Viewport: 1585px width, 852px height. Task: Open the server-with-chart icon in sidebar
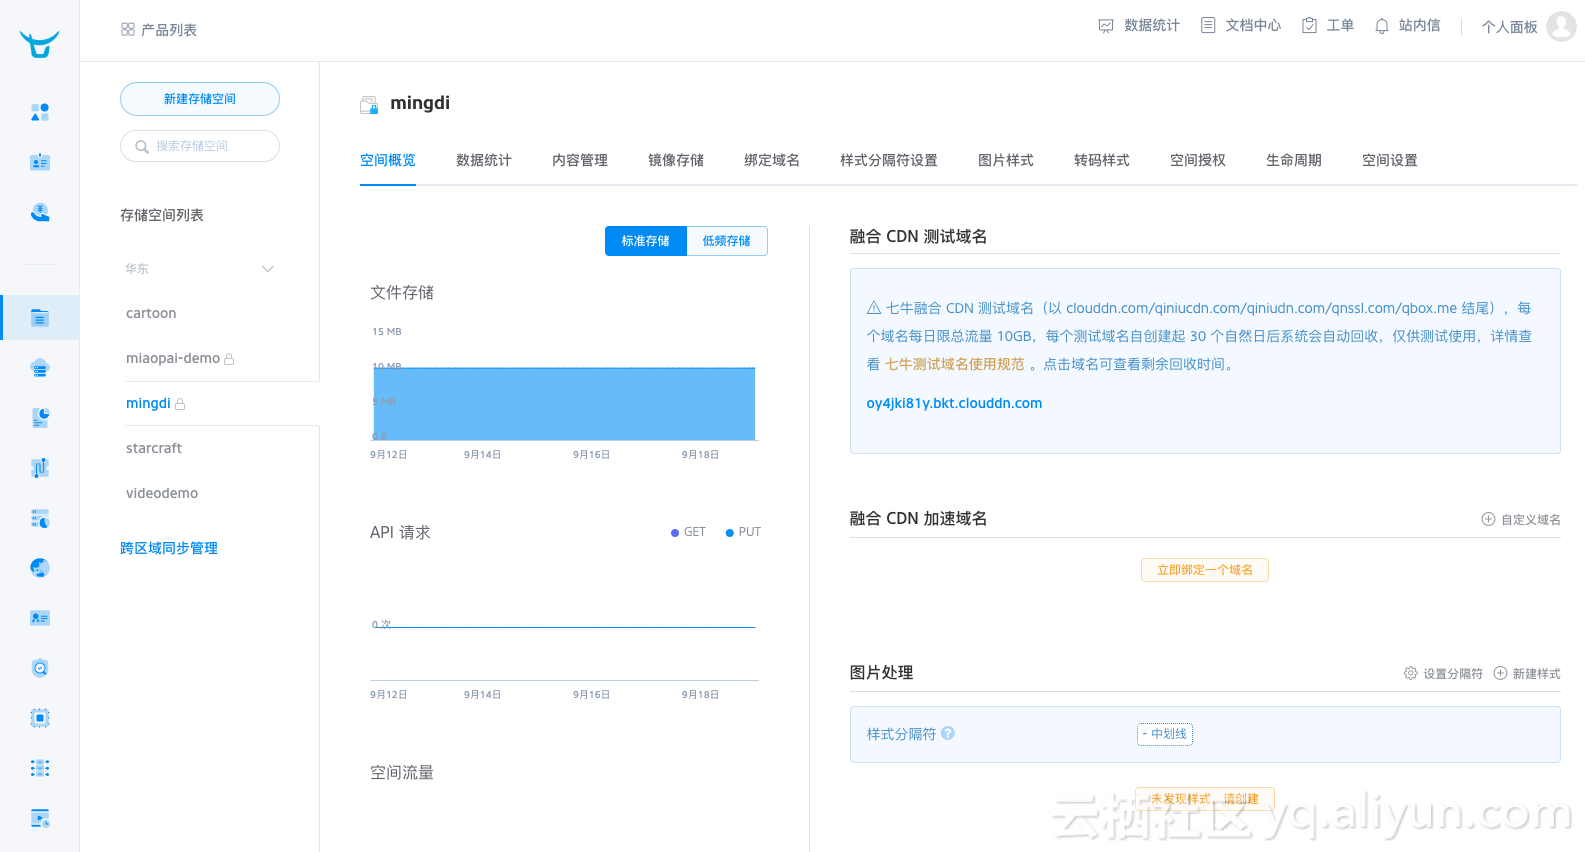(40, 518)
